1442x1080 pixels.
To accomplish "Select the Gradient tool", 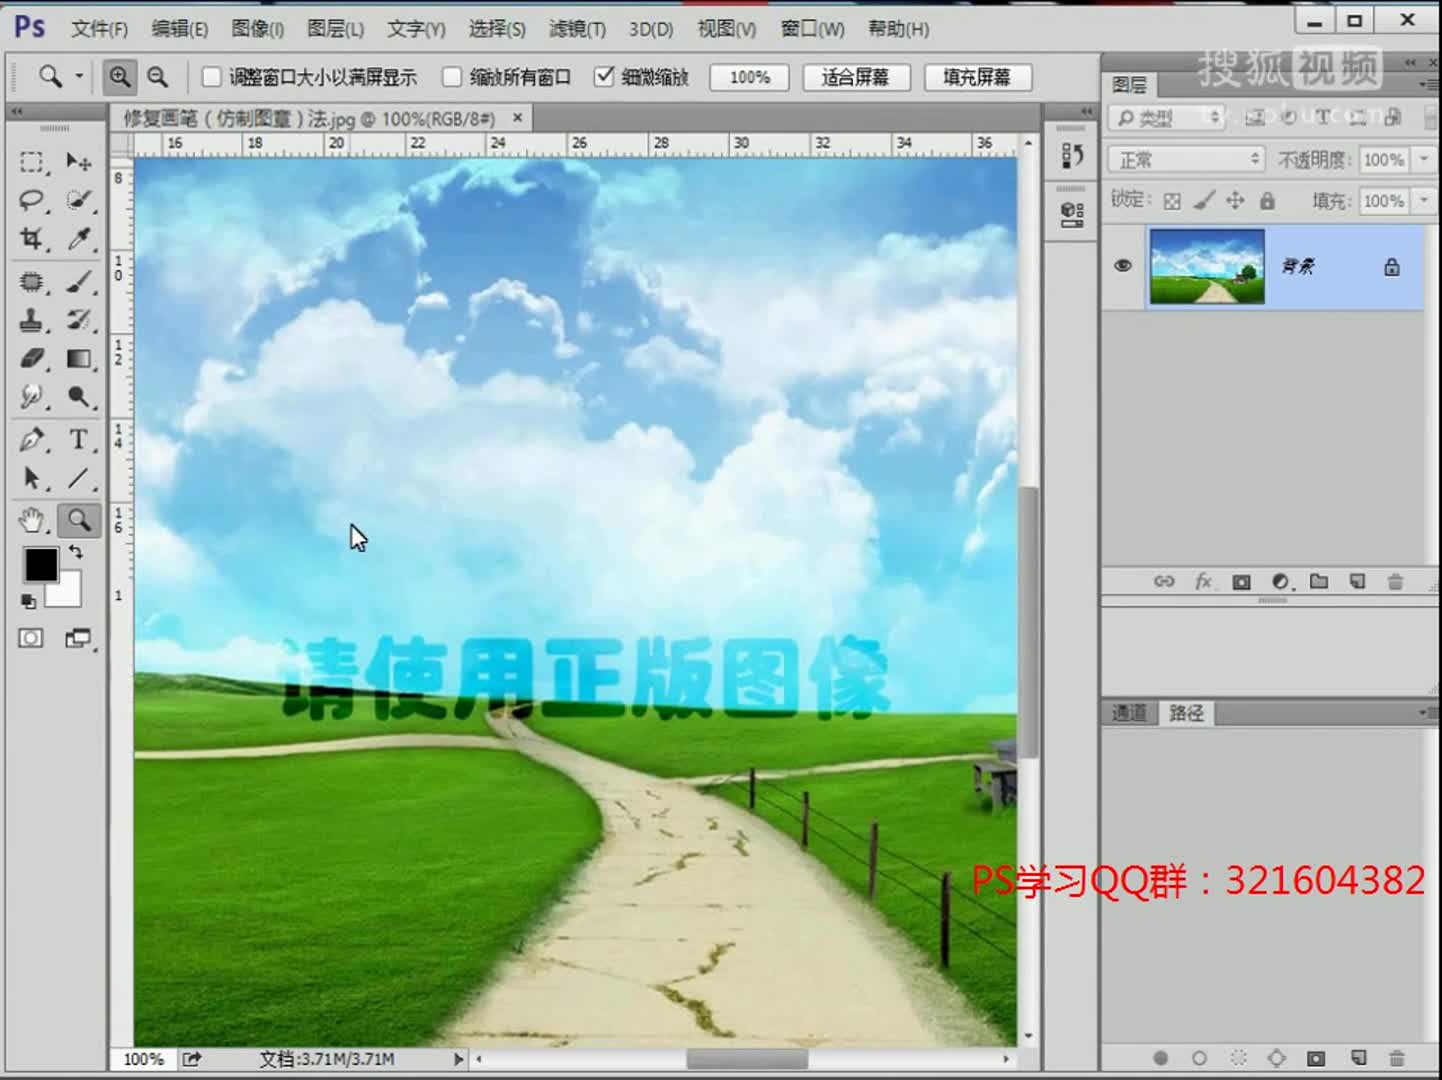I will point(79,359).
